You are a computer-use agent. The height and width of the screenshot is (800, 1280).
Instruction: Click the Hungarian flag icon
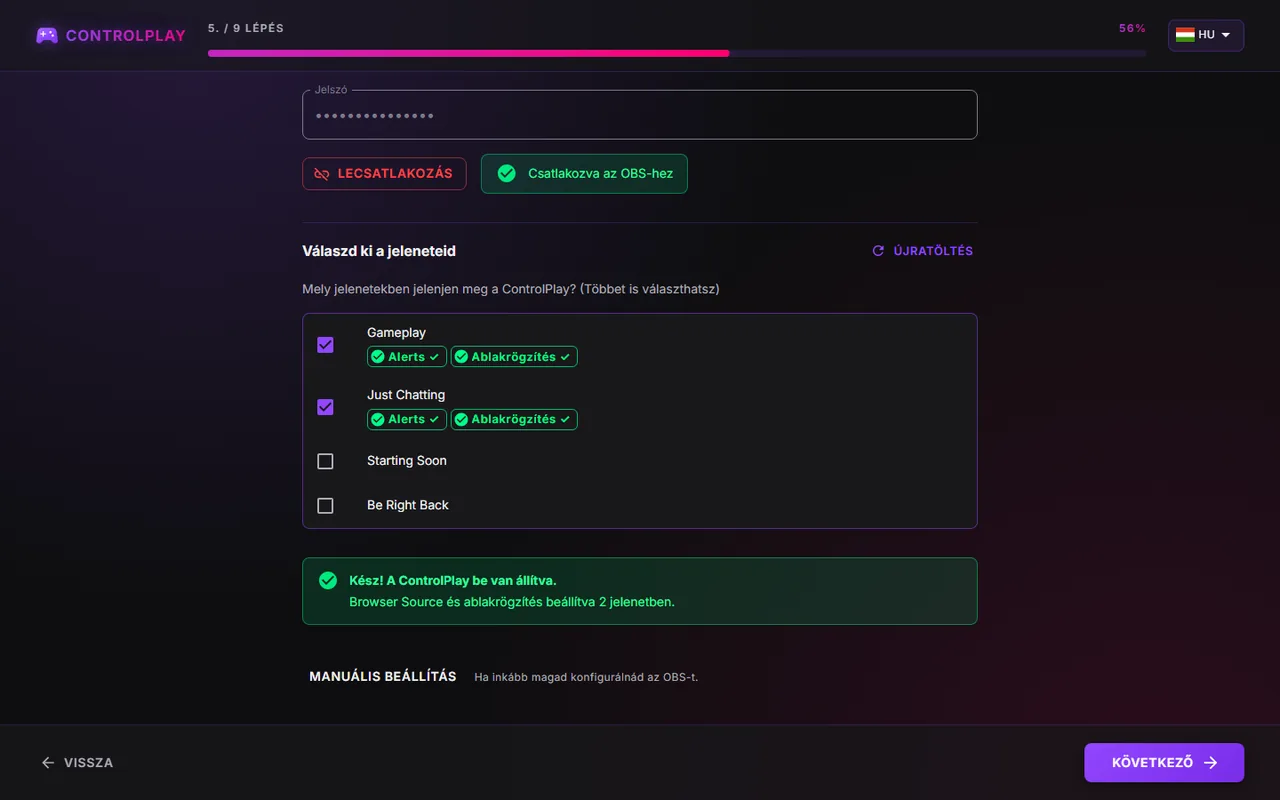pos(1185,34)
